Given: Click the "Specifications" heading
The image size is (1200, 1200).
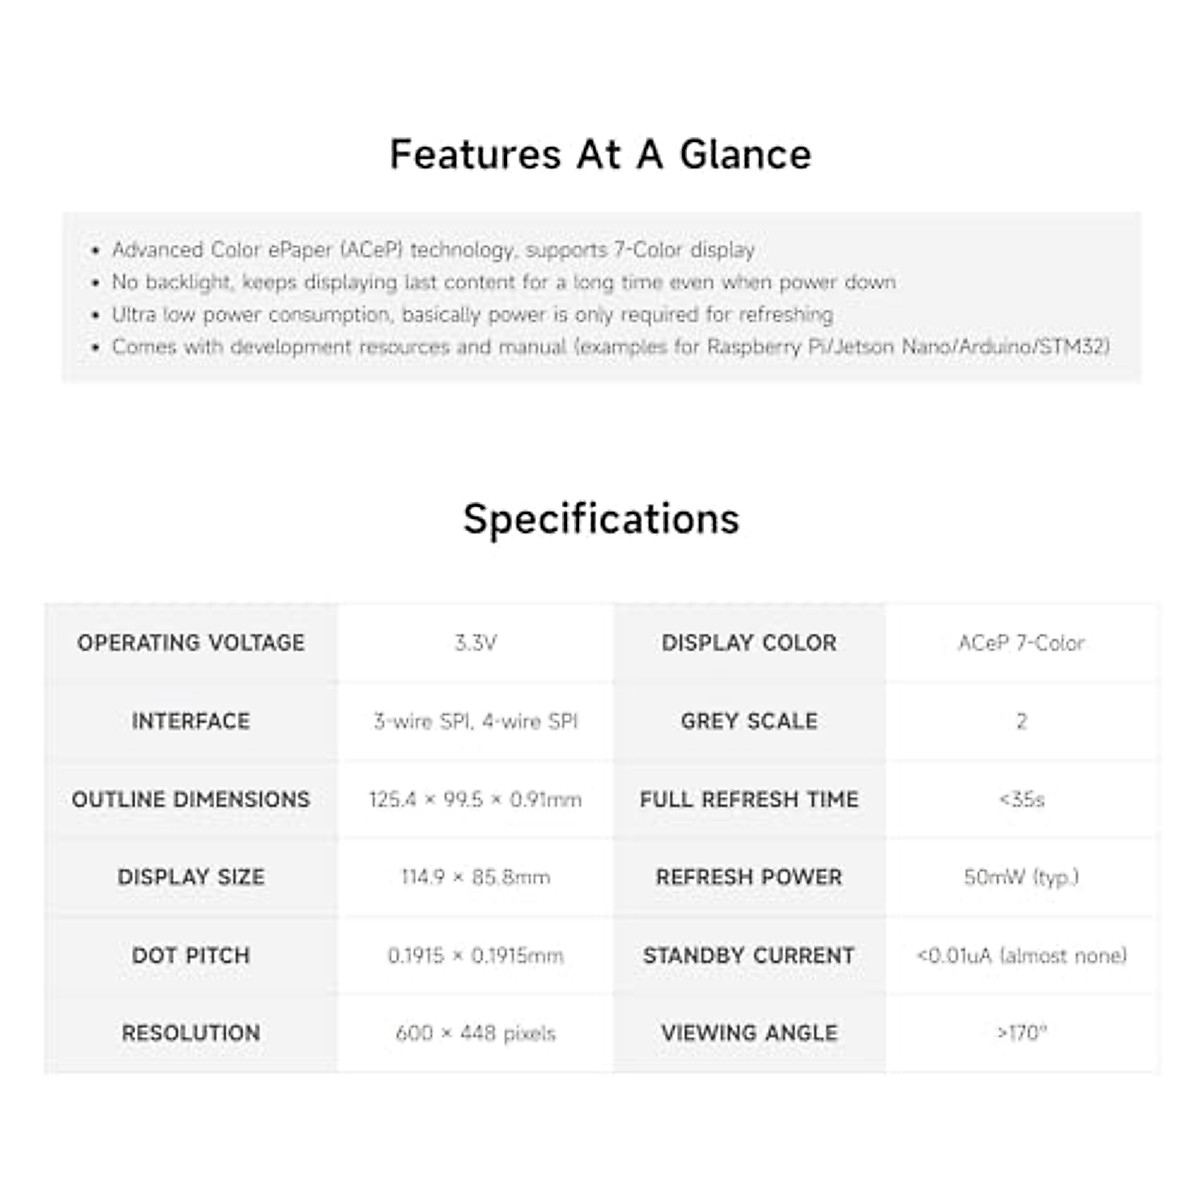Looking at the screenshot, I should tap(601, 519).
